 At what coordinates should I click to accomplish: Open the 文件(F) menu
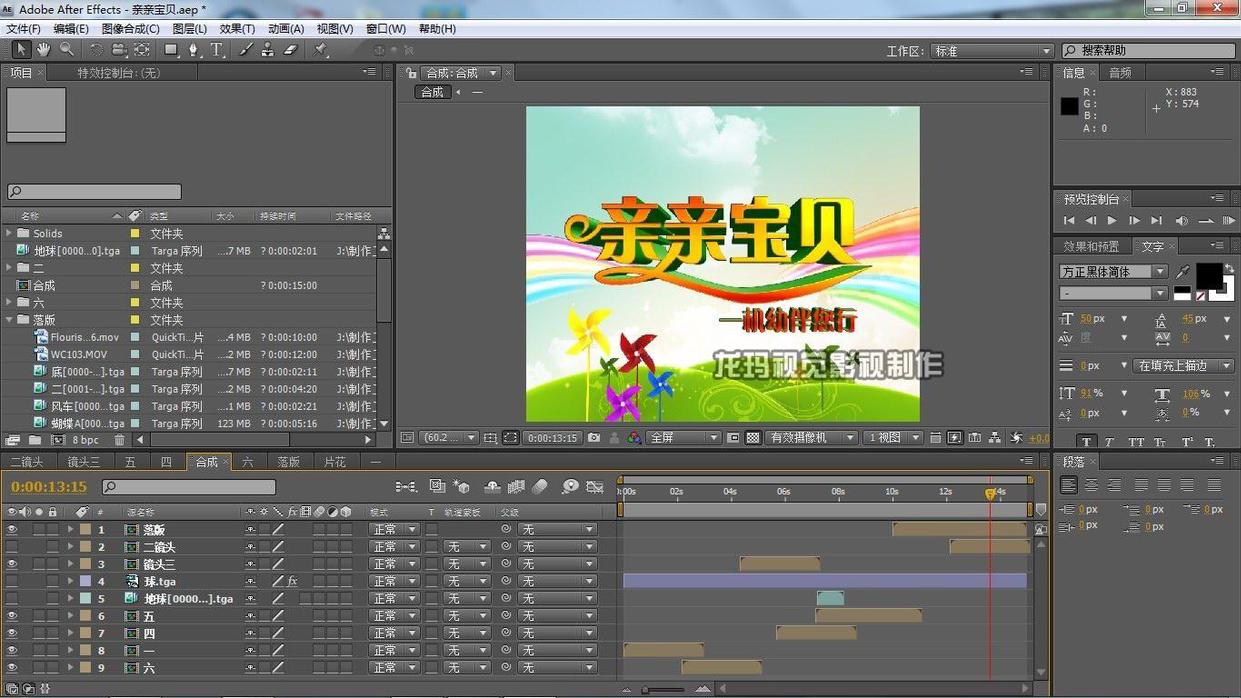[24, 29]
